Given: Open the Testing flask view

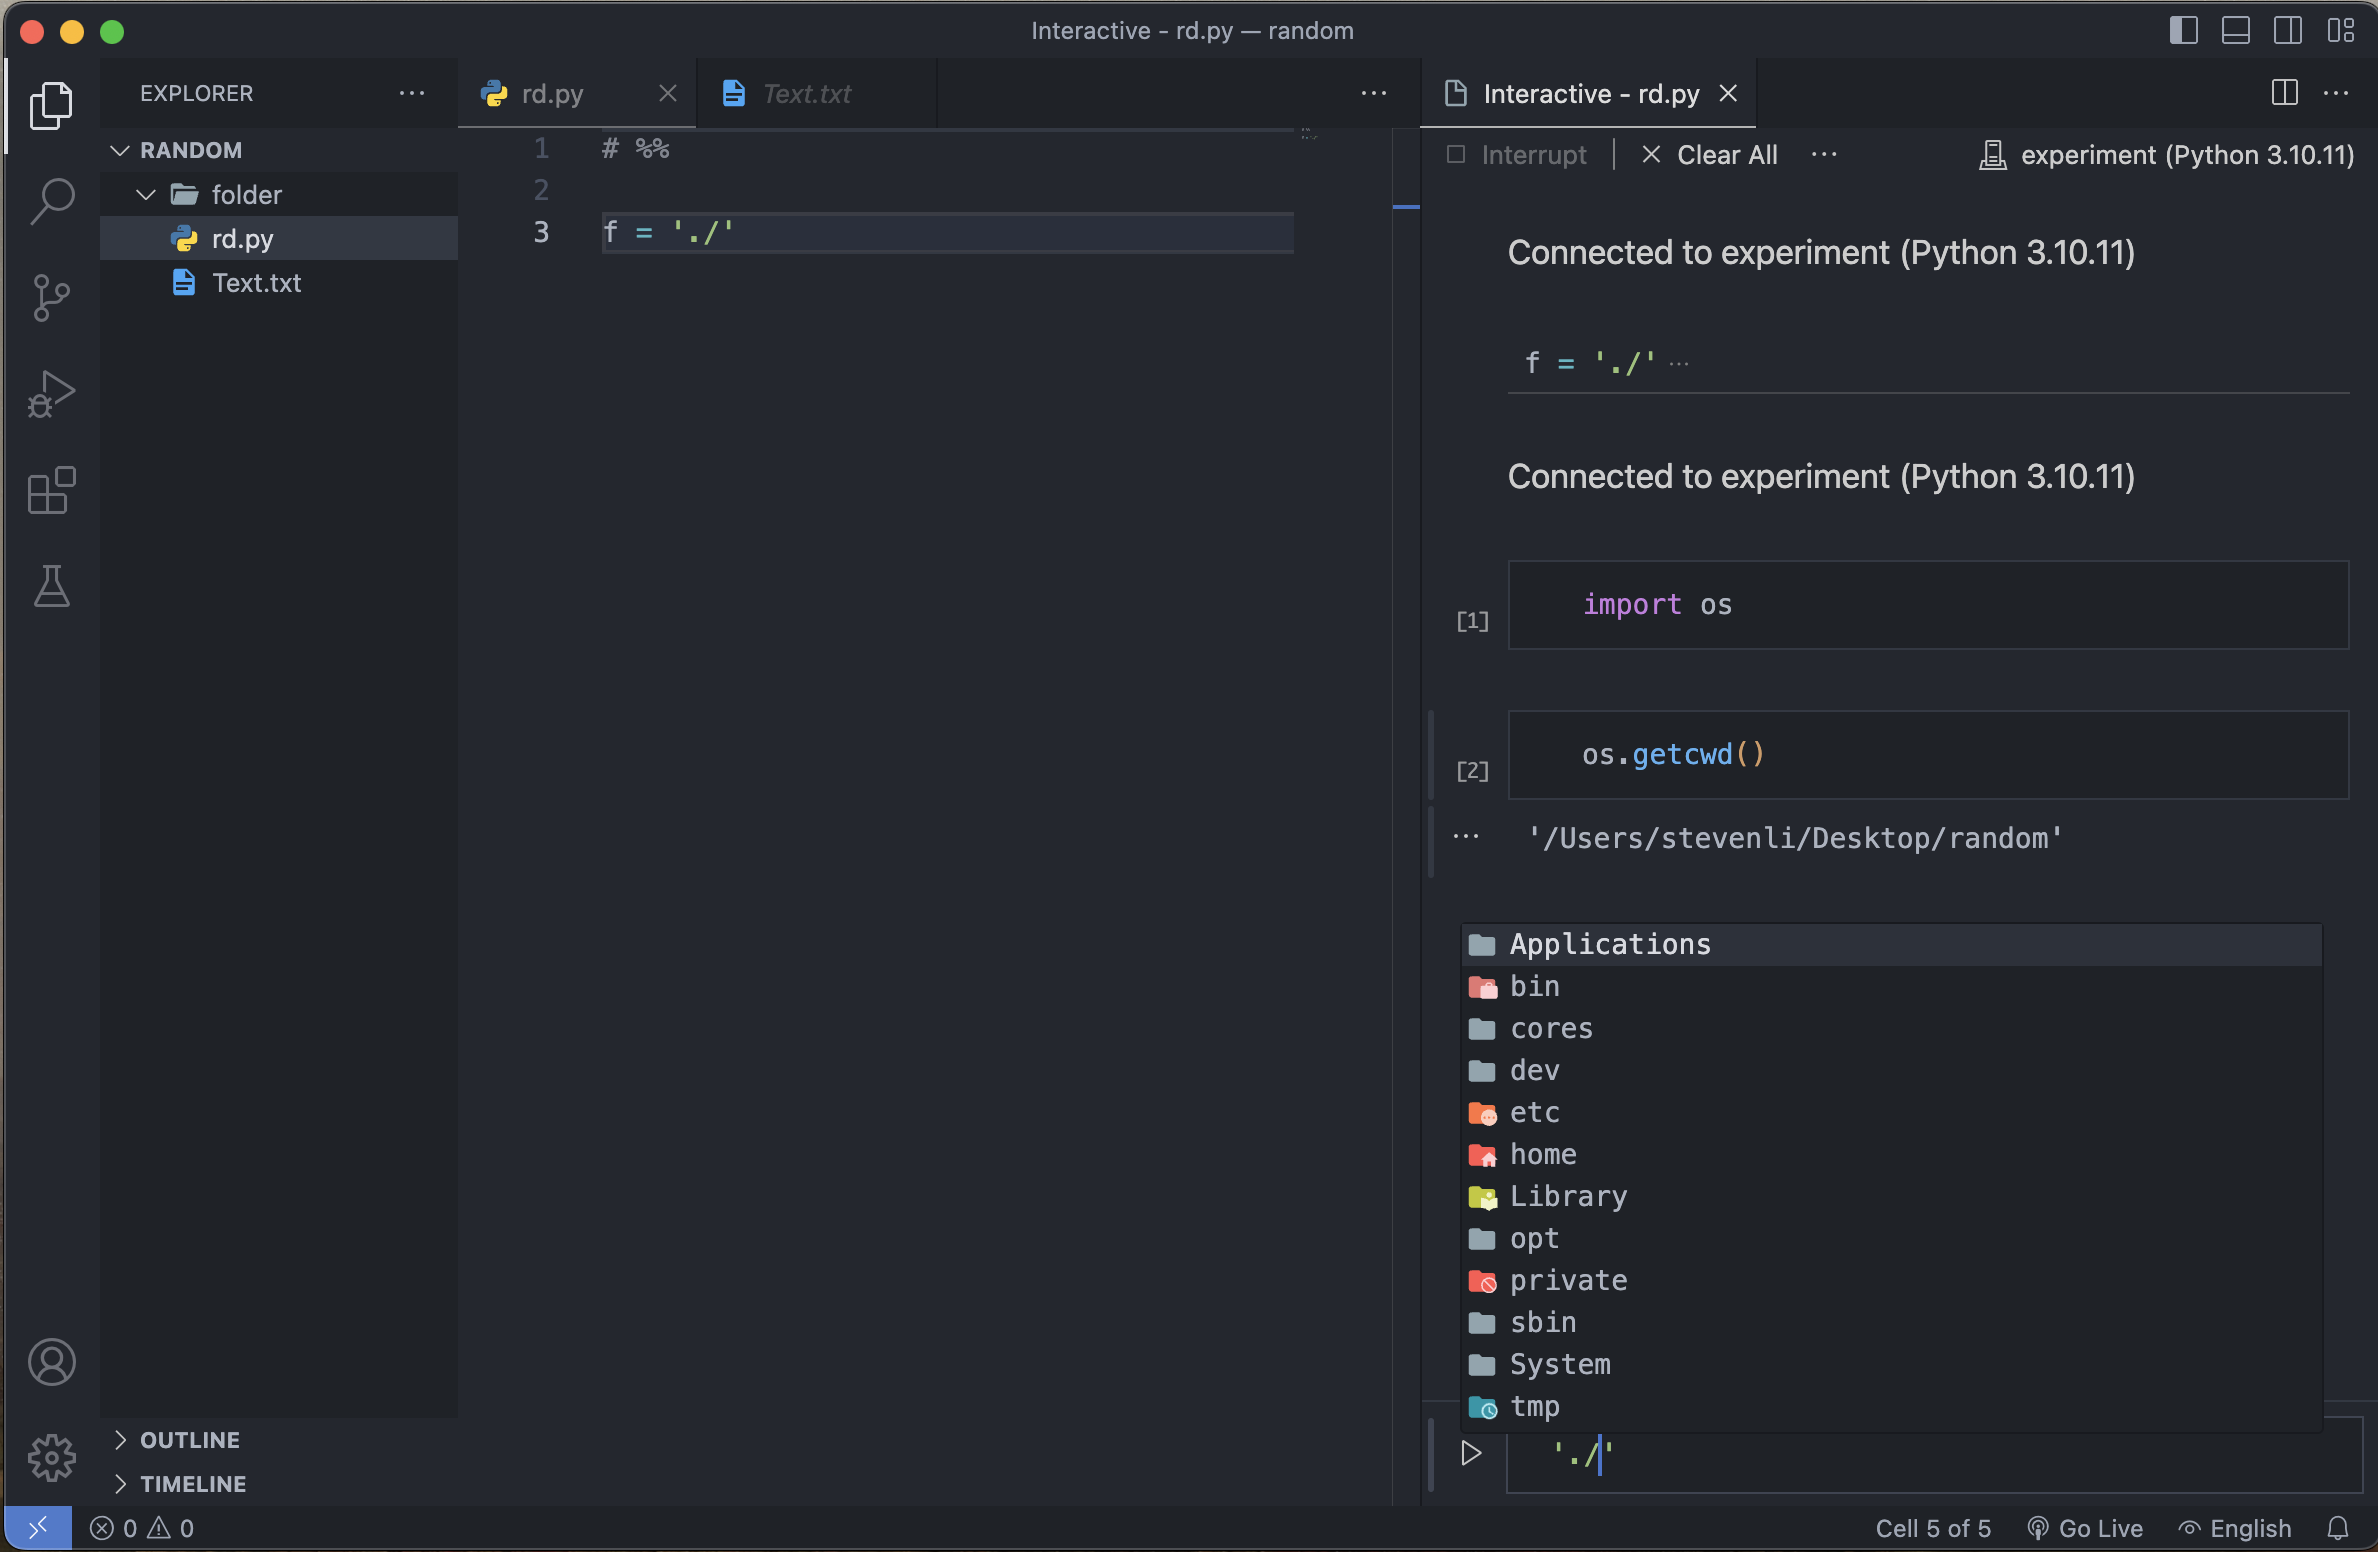Looking at the screenshot, I should [52, 586].
